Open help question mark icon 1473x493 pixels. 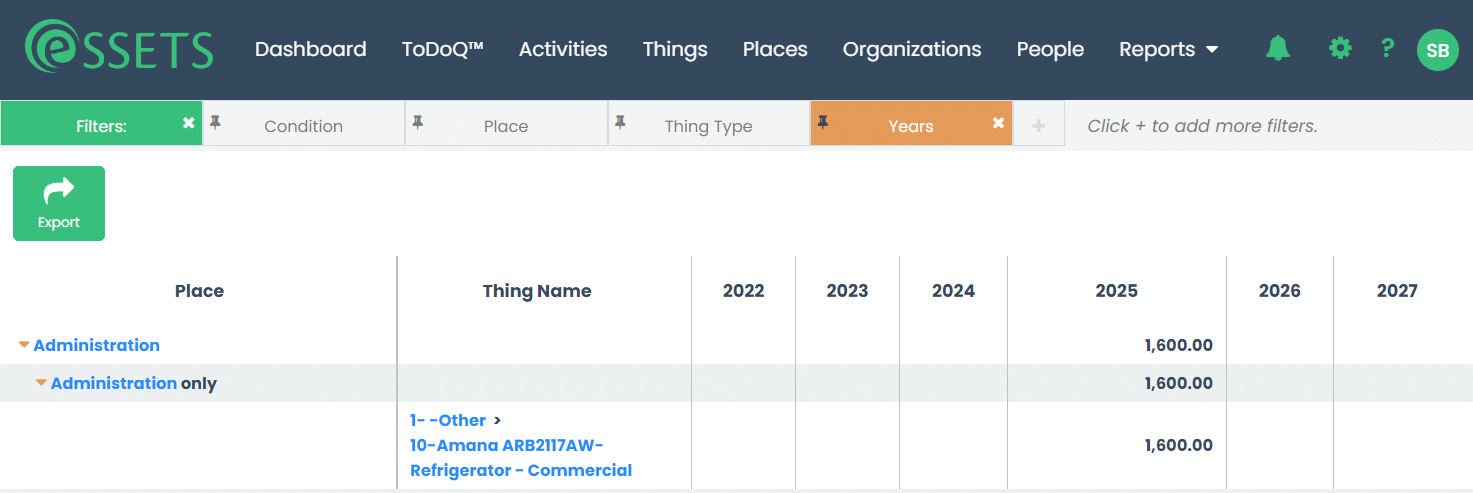tap(1387, 48)
